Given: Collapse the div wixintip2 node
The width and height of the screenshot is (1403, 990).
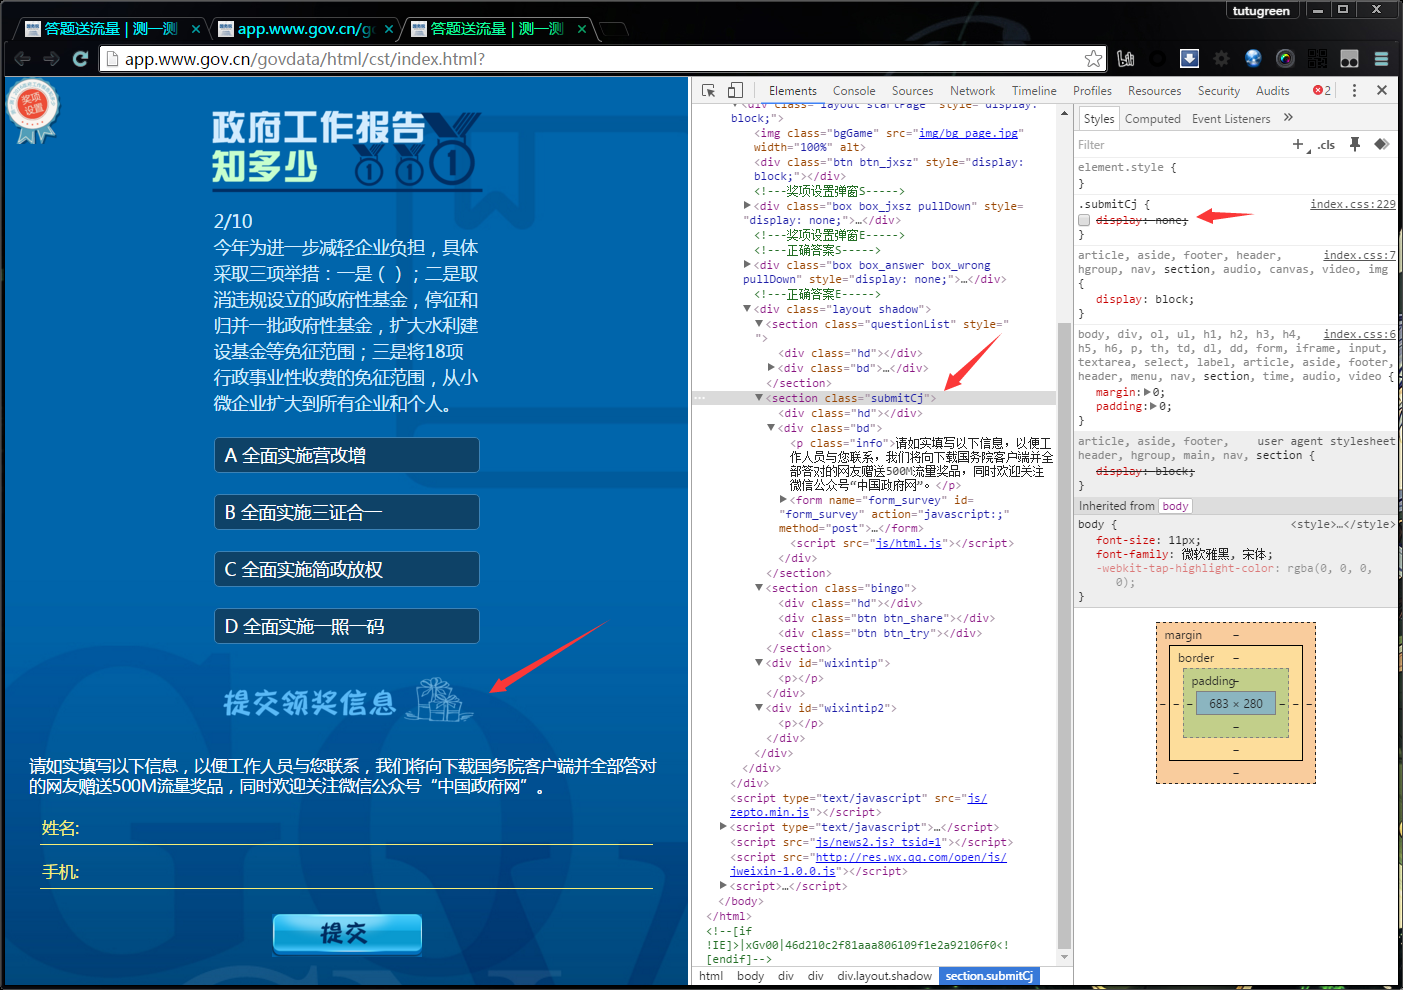Looking at the screenshot, I should (x=759, y=708).
